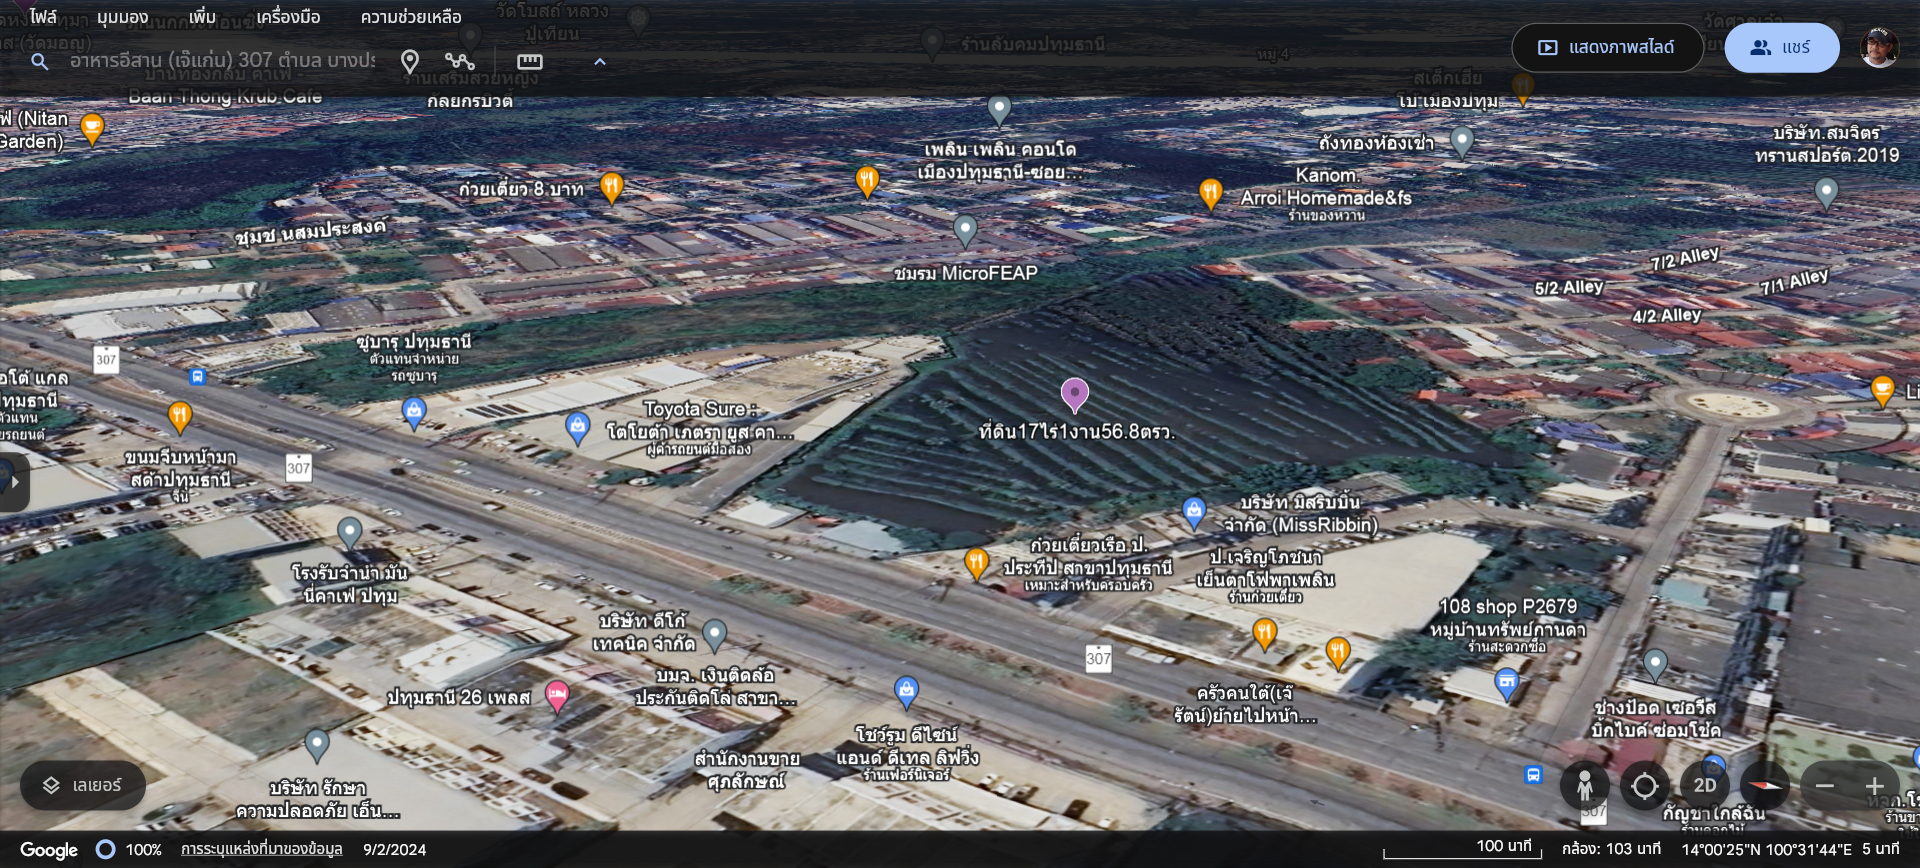
Task: Expand the left side panel arrow
Action: click(x=14, y=482)
